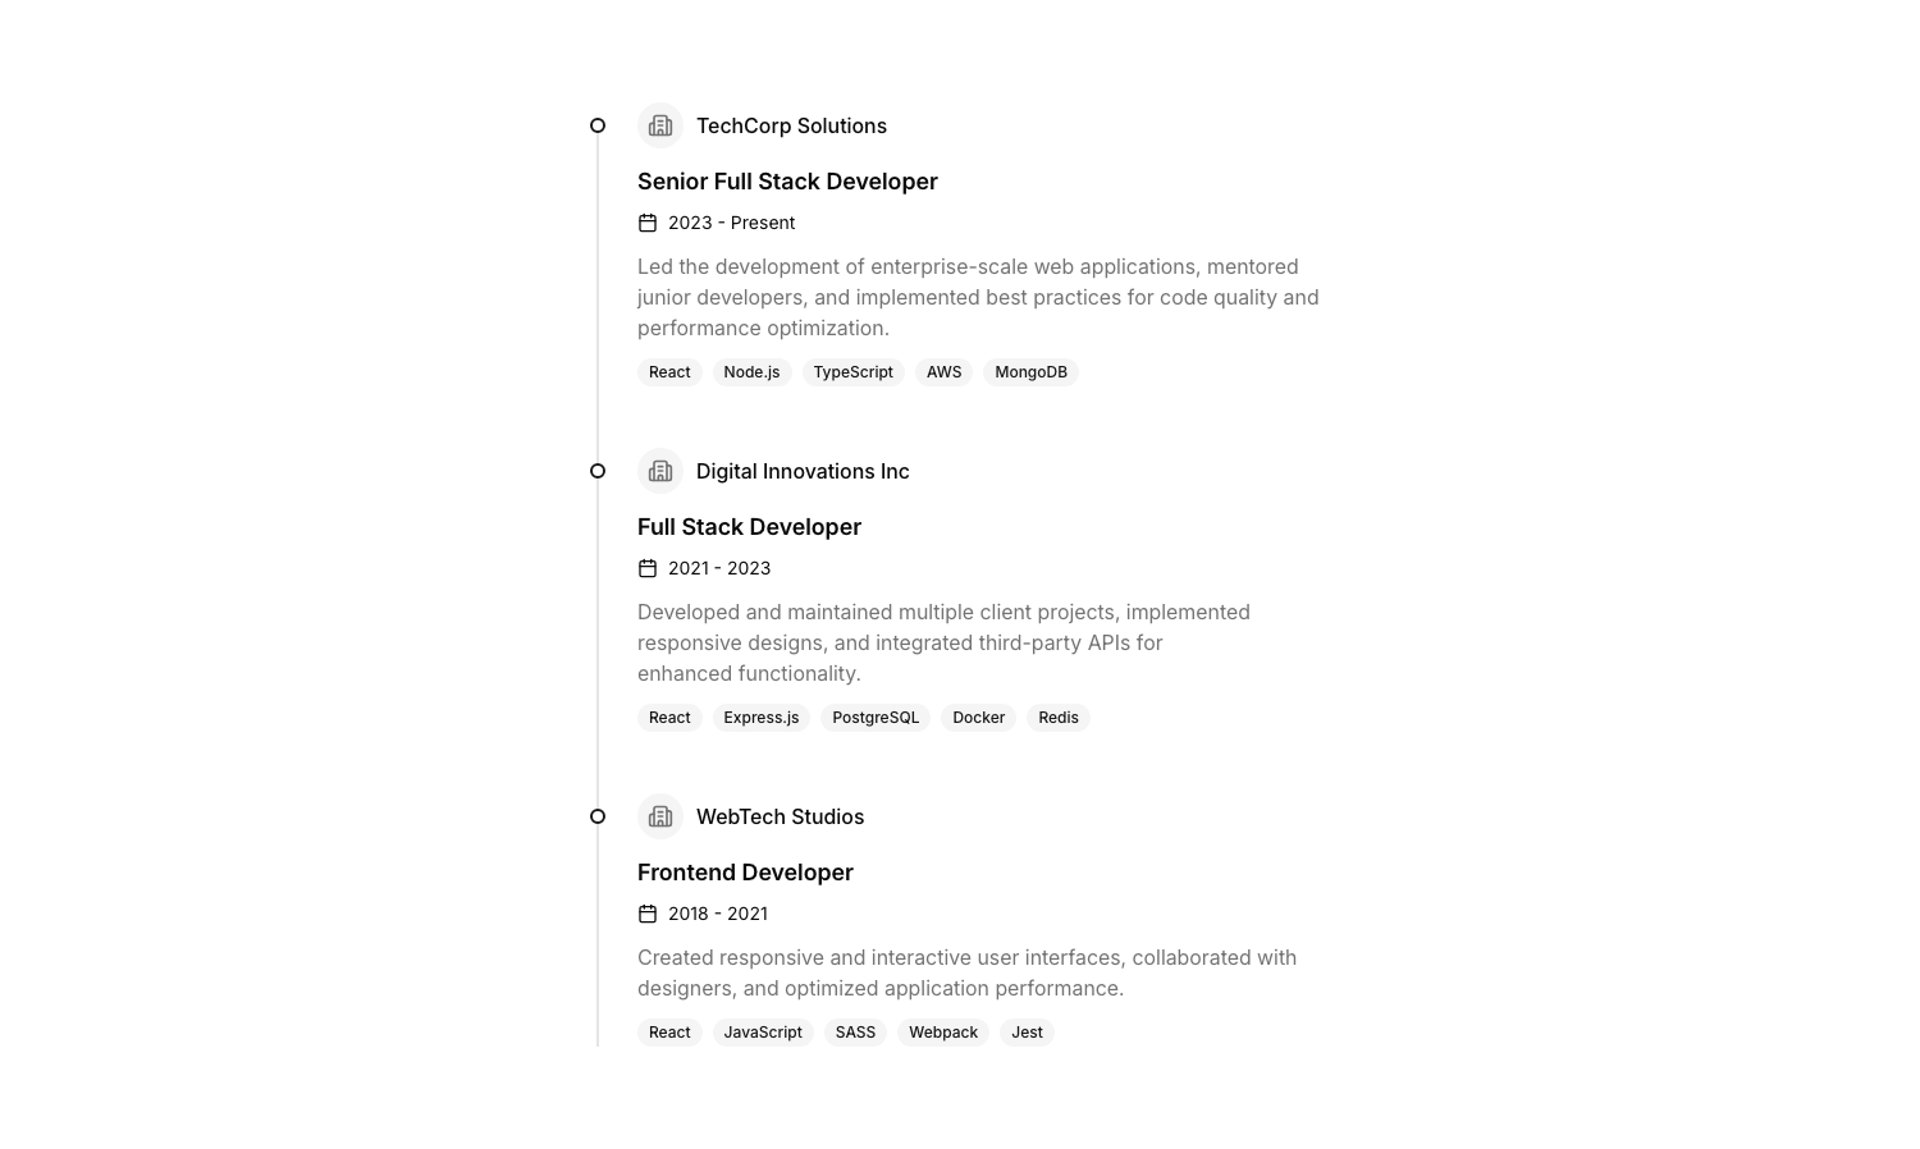The image size is (1920, 1149).
Task: Open the Senior Full Stack Developer heading
Action: (787, 182)
